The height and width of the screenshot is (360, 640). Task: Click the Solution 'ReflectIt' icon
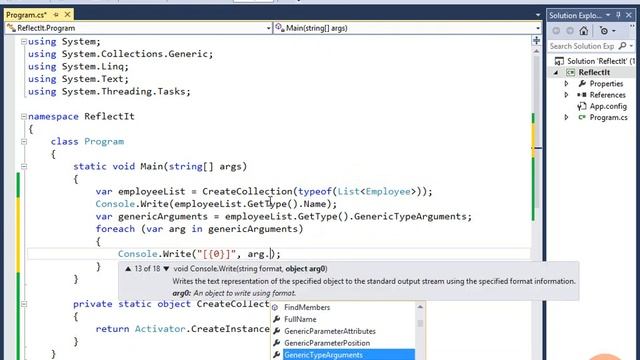click(x=559, y=61)
